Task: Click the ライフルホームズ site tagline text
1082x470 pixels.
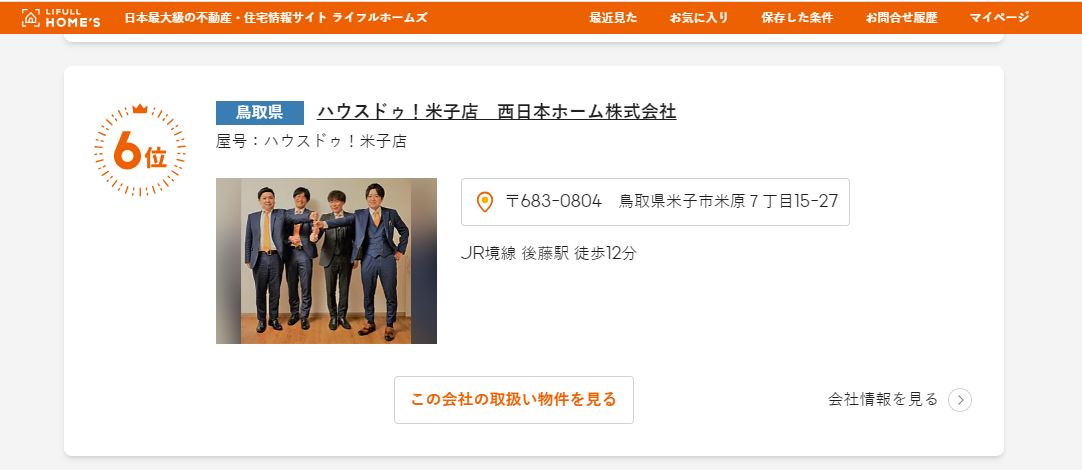Action: pos(275,18)
